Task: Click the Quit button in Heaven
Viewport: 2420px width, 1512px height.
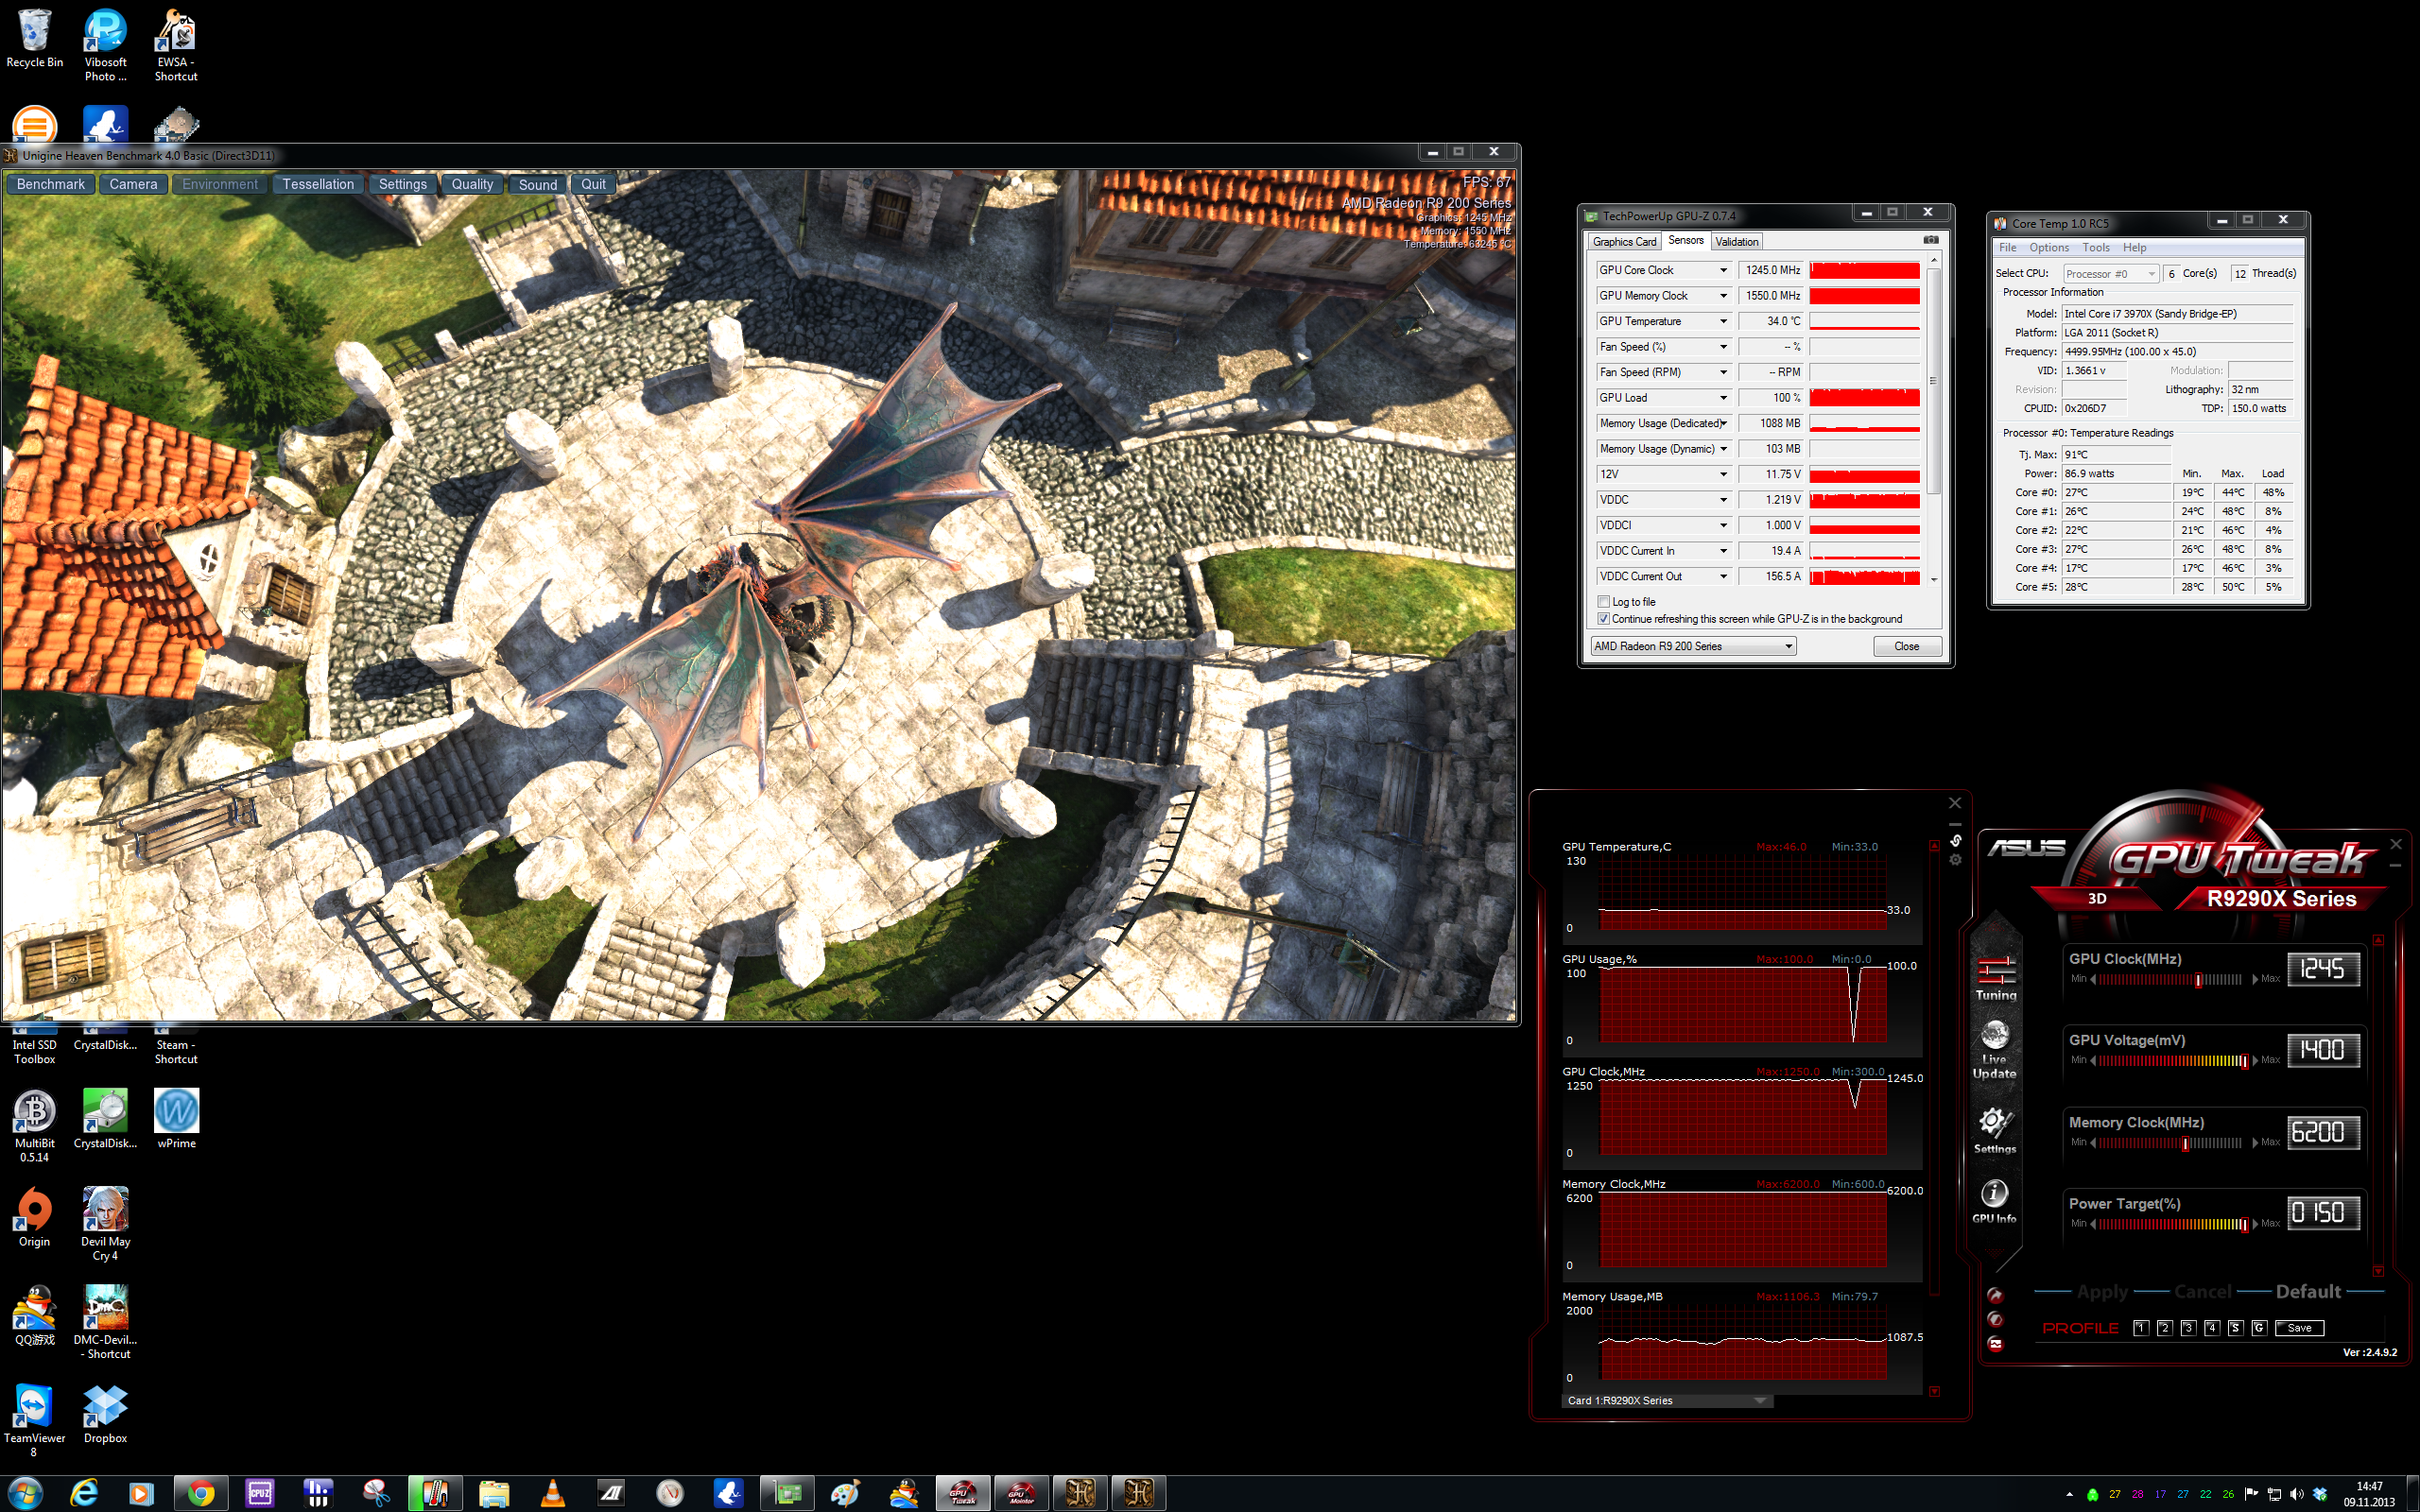Action: click(593, 184)
